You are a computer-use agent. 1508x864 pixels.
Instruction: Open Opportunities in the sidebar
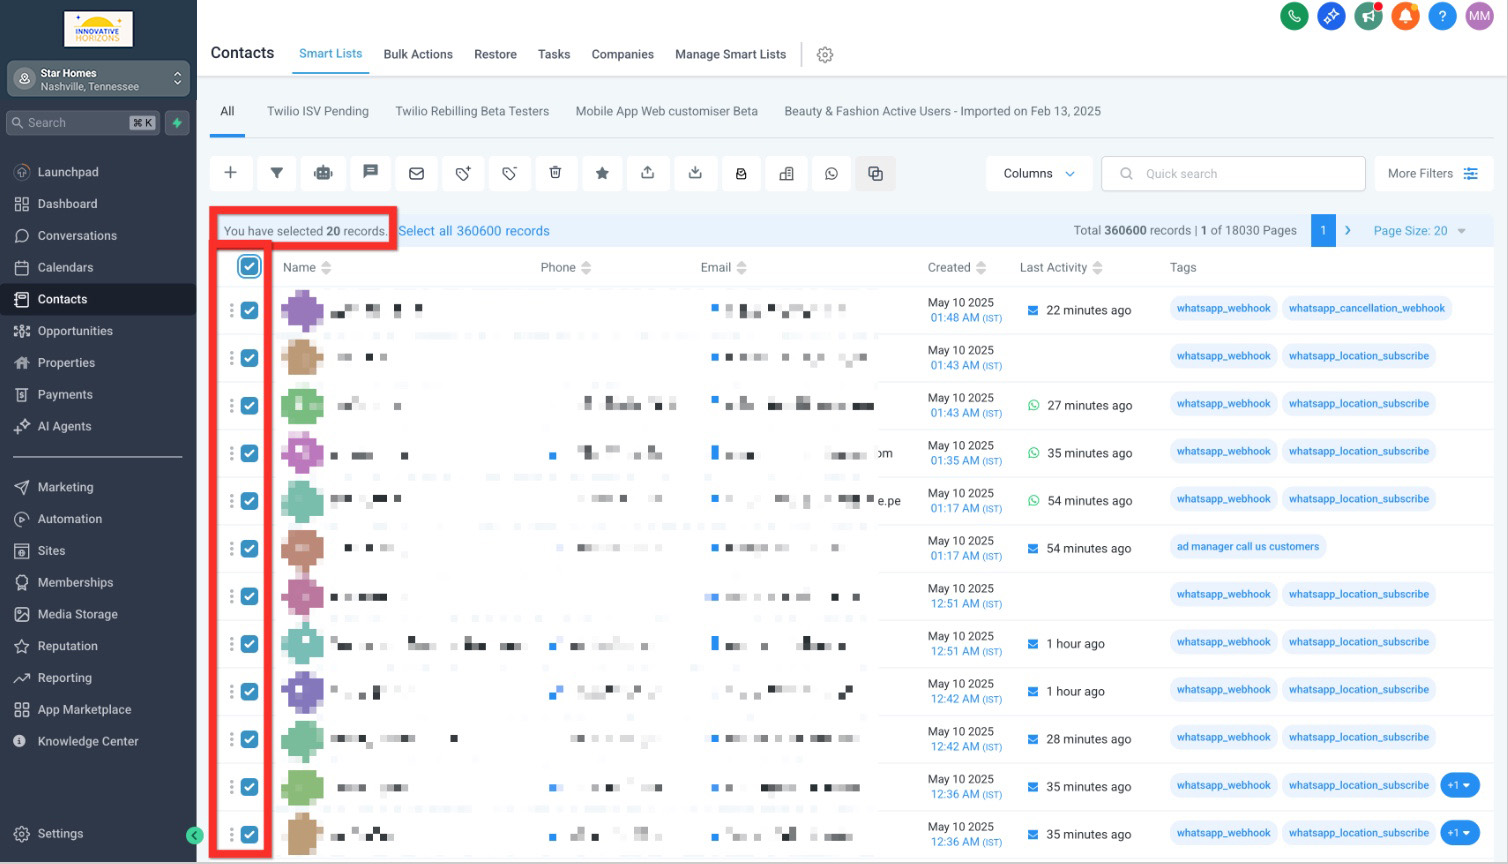point(75,331)
